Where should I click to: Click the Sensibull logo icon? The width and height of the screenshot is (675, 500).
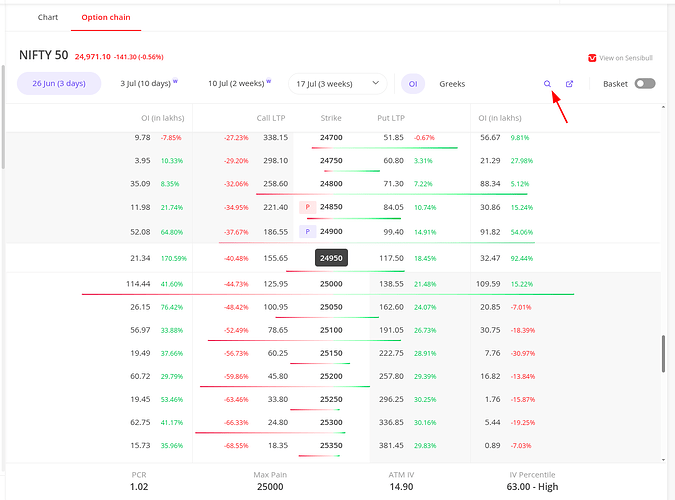(x=592, y=58)
